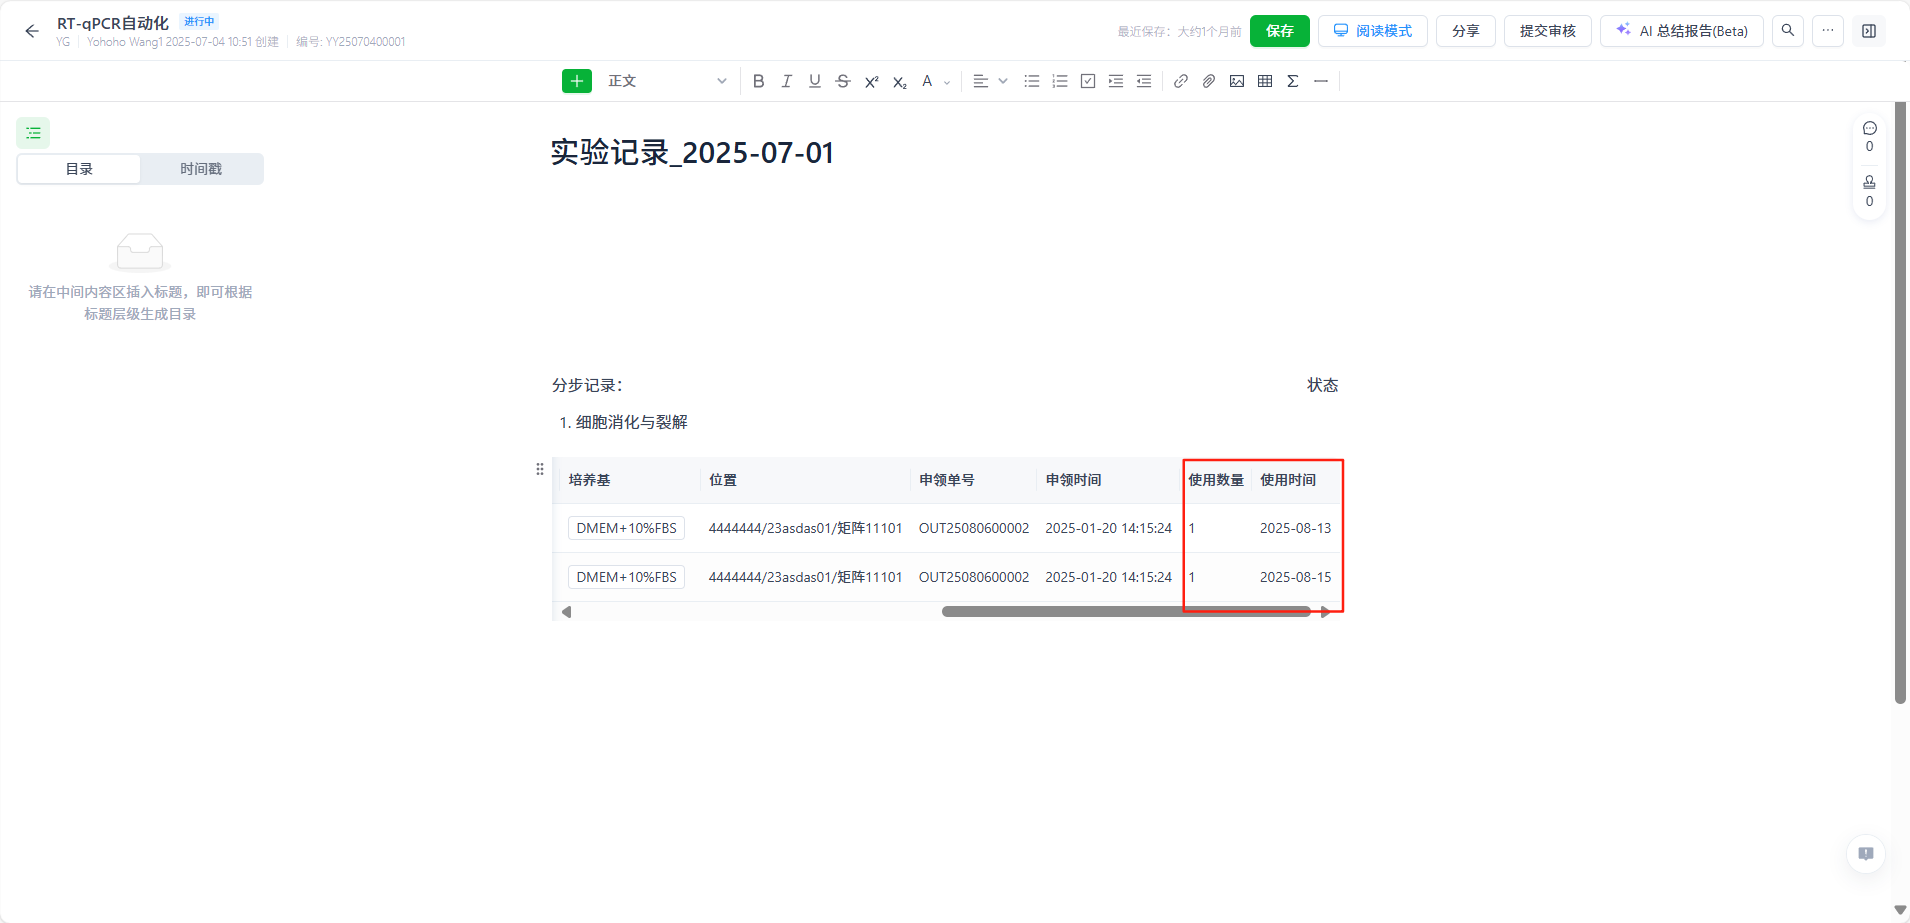Open the search magnifier icon
The image size is (1910, 923).
pos(1788,31)
